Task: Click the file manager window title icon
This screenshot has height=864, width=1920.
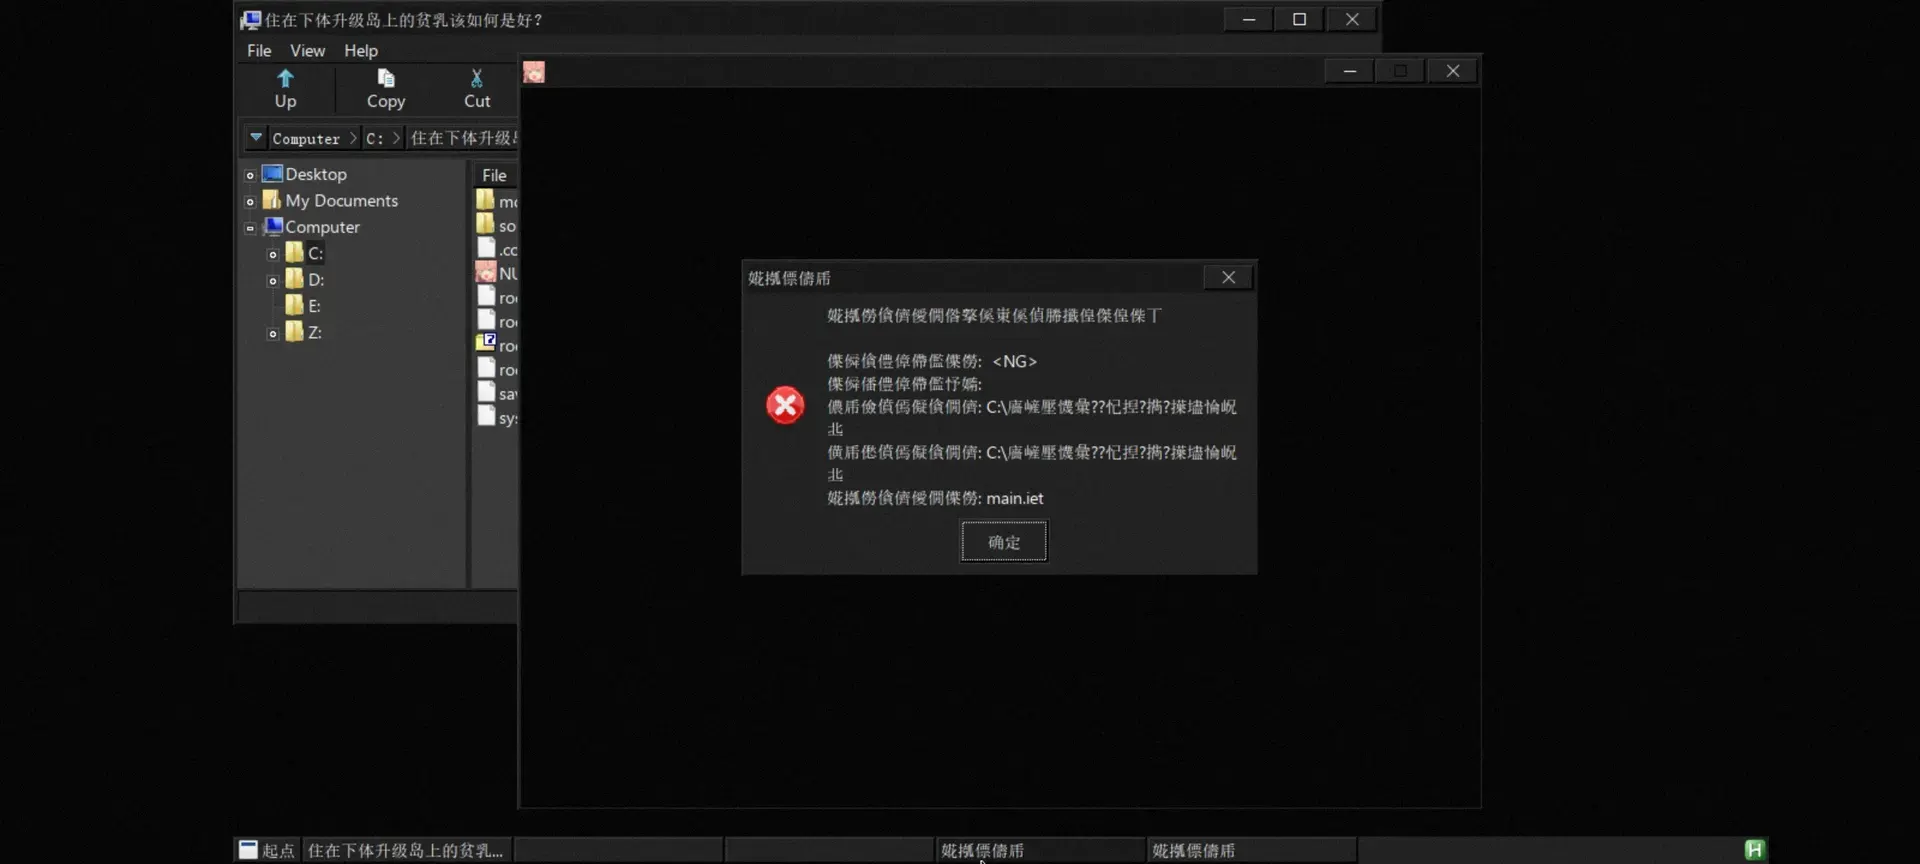Action: pos(250,20)
